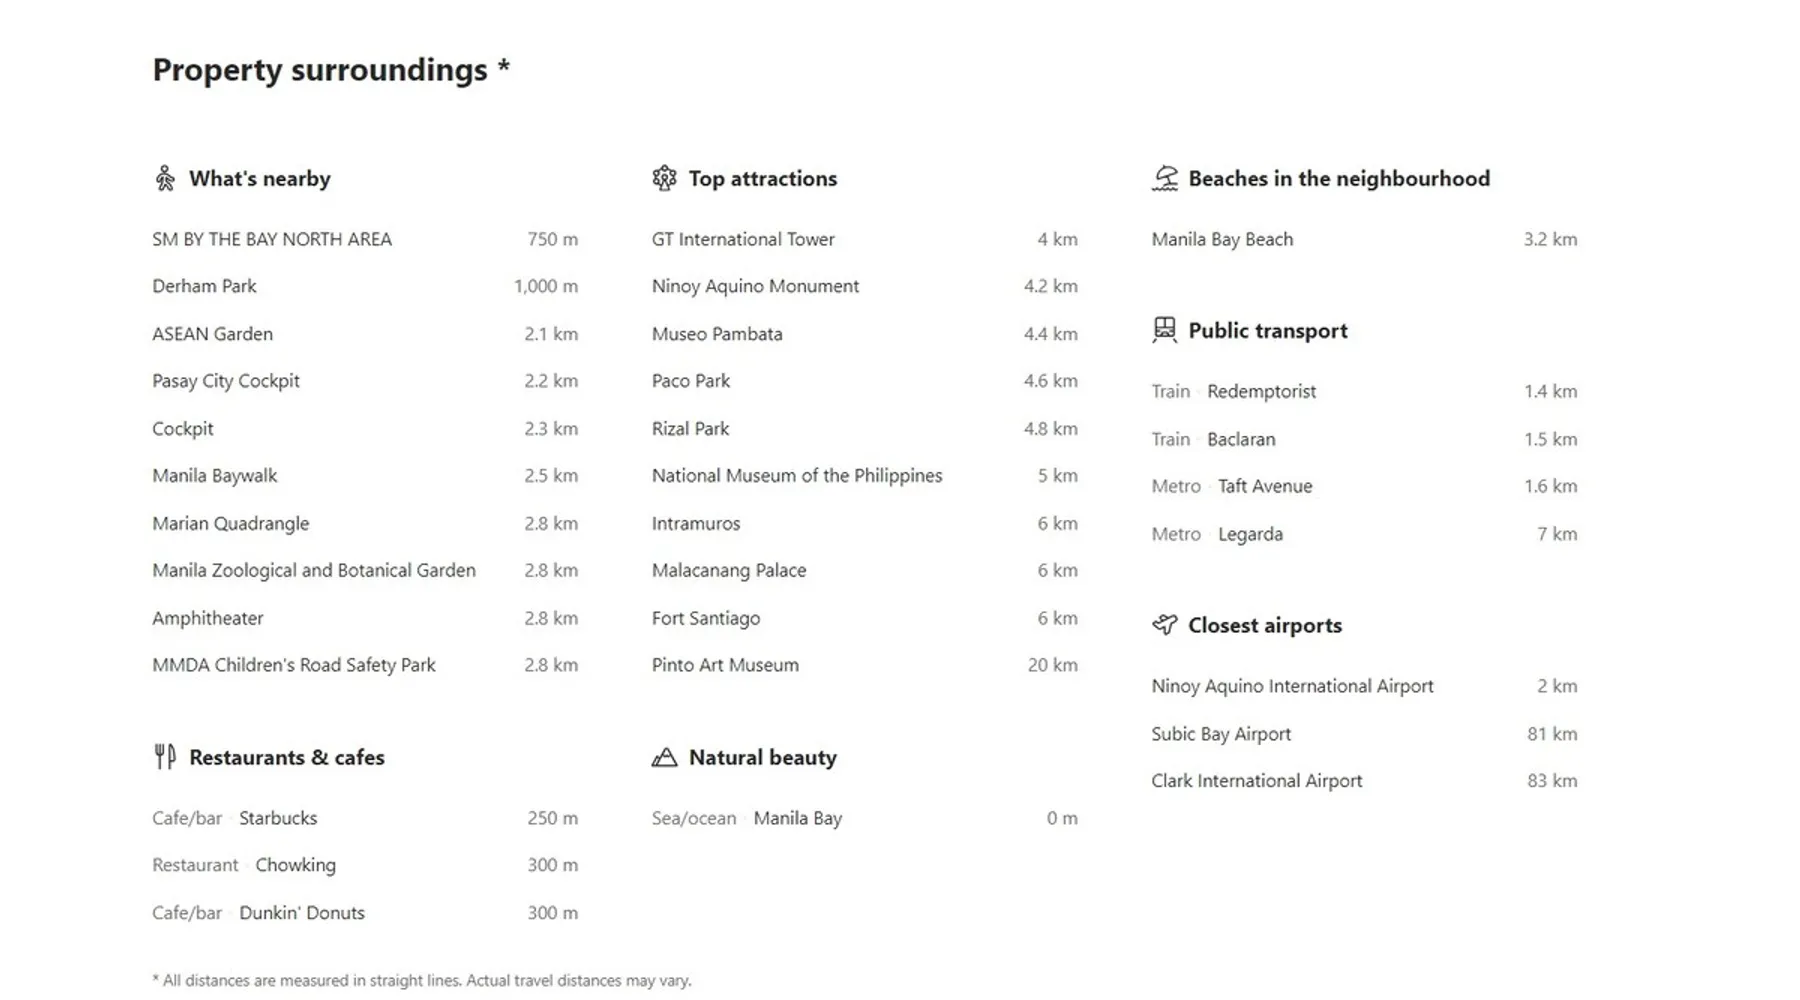Select the Dunkin' Donuts listing
Viewport: 1800px width, 1000px height.
[302, 912]
